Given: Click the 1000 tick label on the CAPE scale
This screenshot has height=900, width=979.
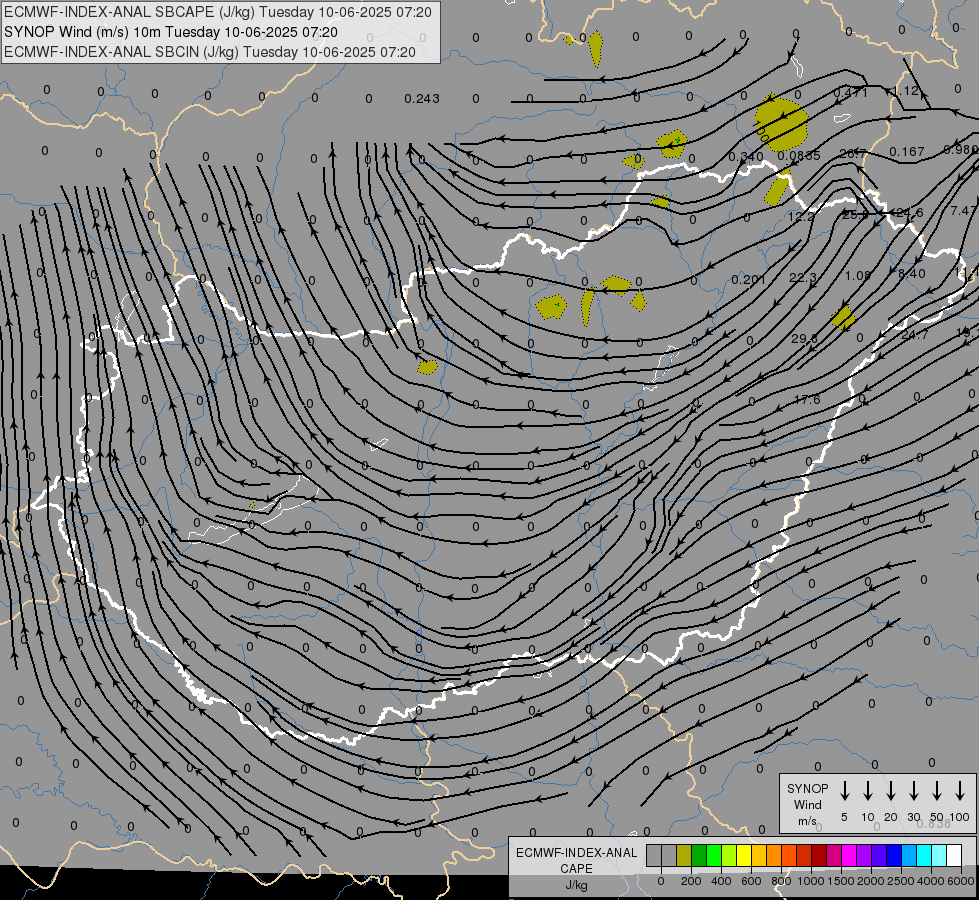Looking at the screenshot, I should 811,881.
